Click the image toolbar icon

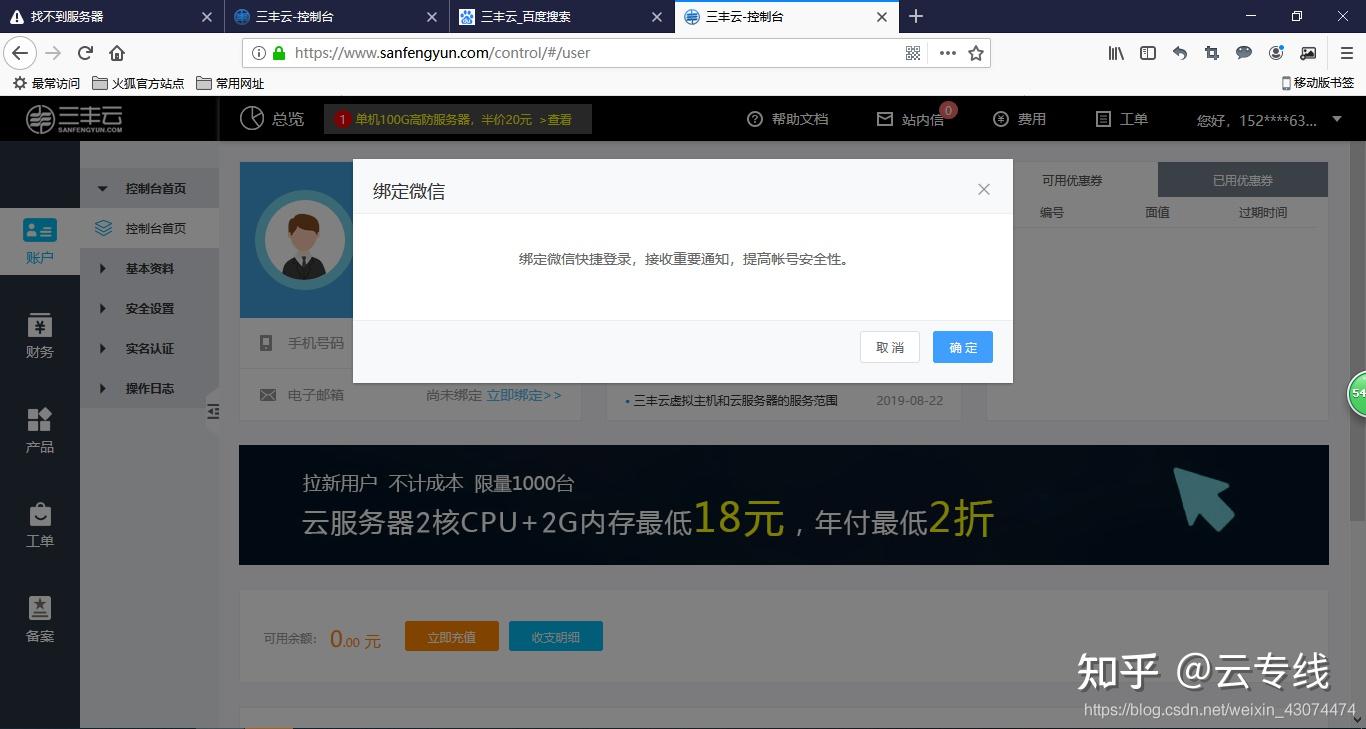coord(1308,53)
